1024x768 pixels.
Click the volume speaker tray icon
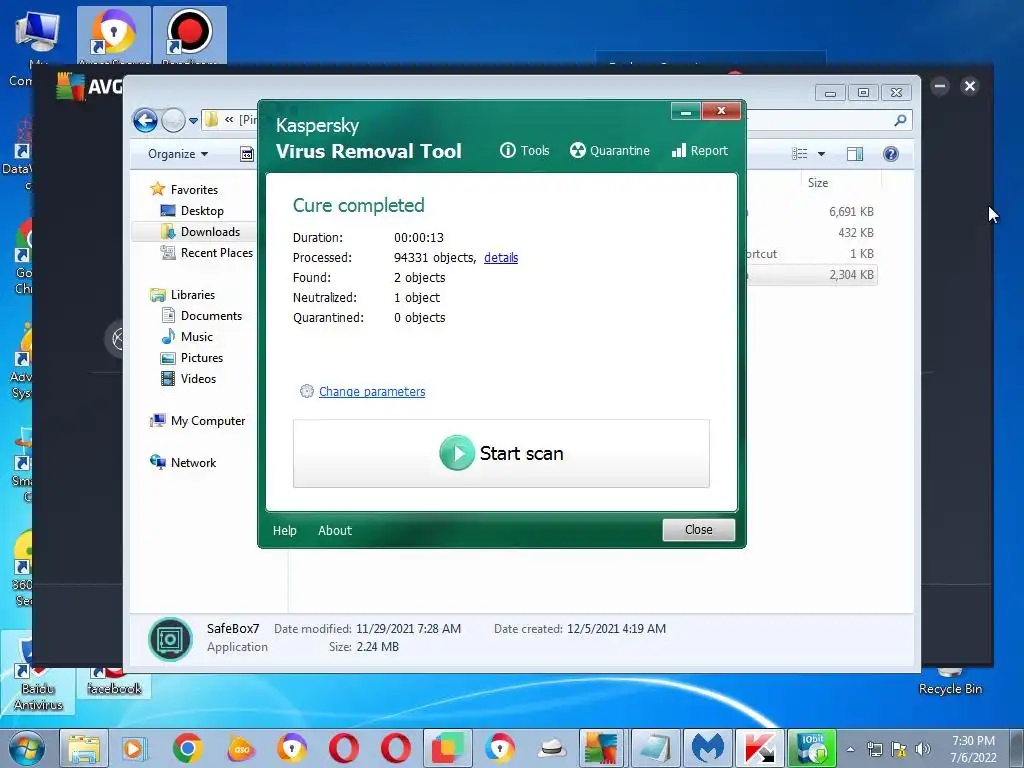pos(923,749)
